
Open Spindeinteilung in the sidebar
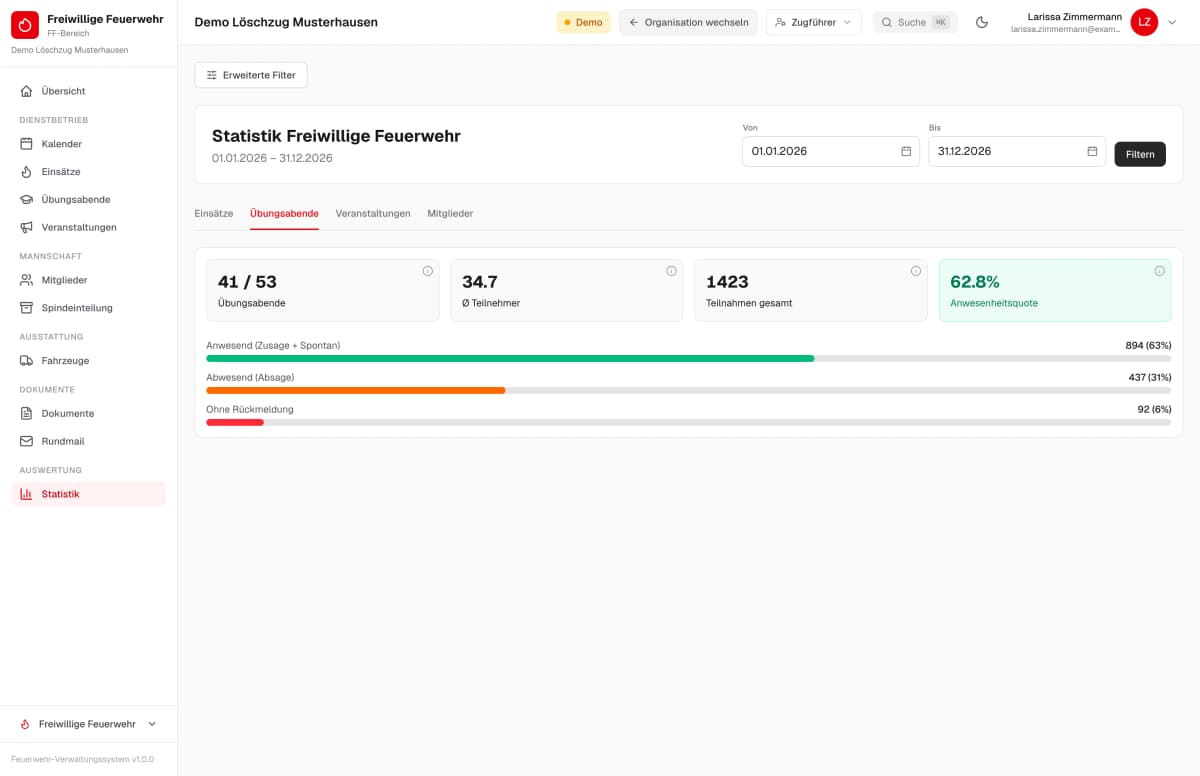pos(88,308)
